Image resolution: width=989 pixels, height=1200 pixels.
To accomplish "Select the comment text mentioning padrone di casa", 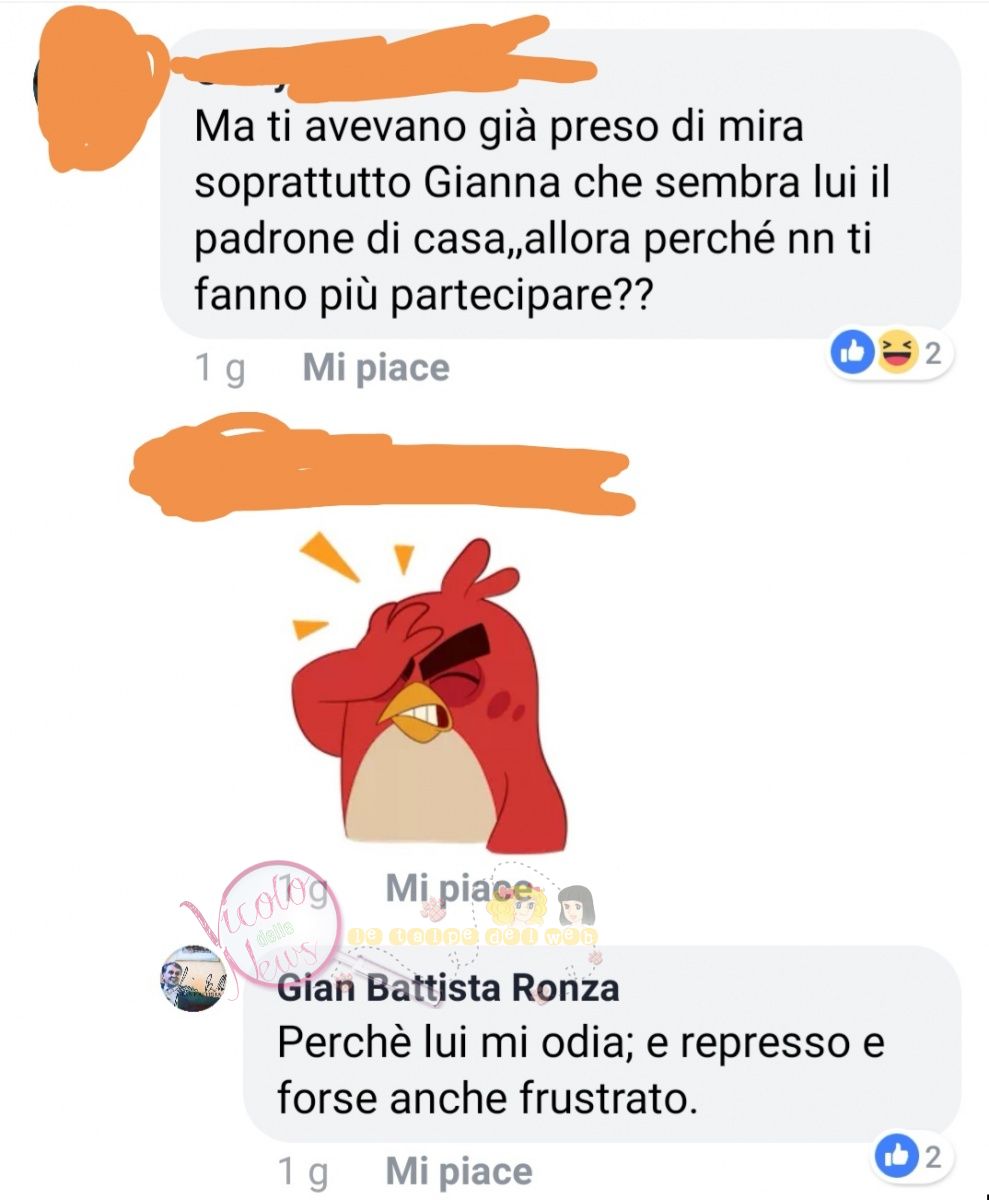I will click(x=542, y=213).
